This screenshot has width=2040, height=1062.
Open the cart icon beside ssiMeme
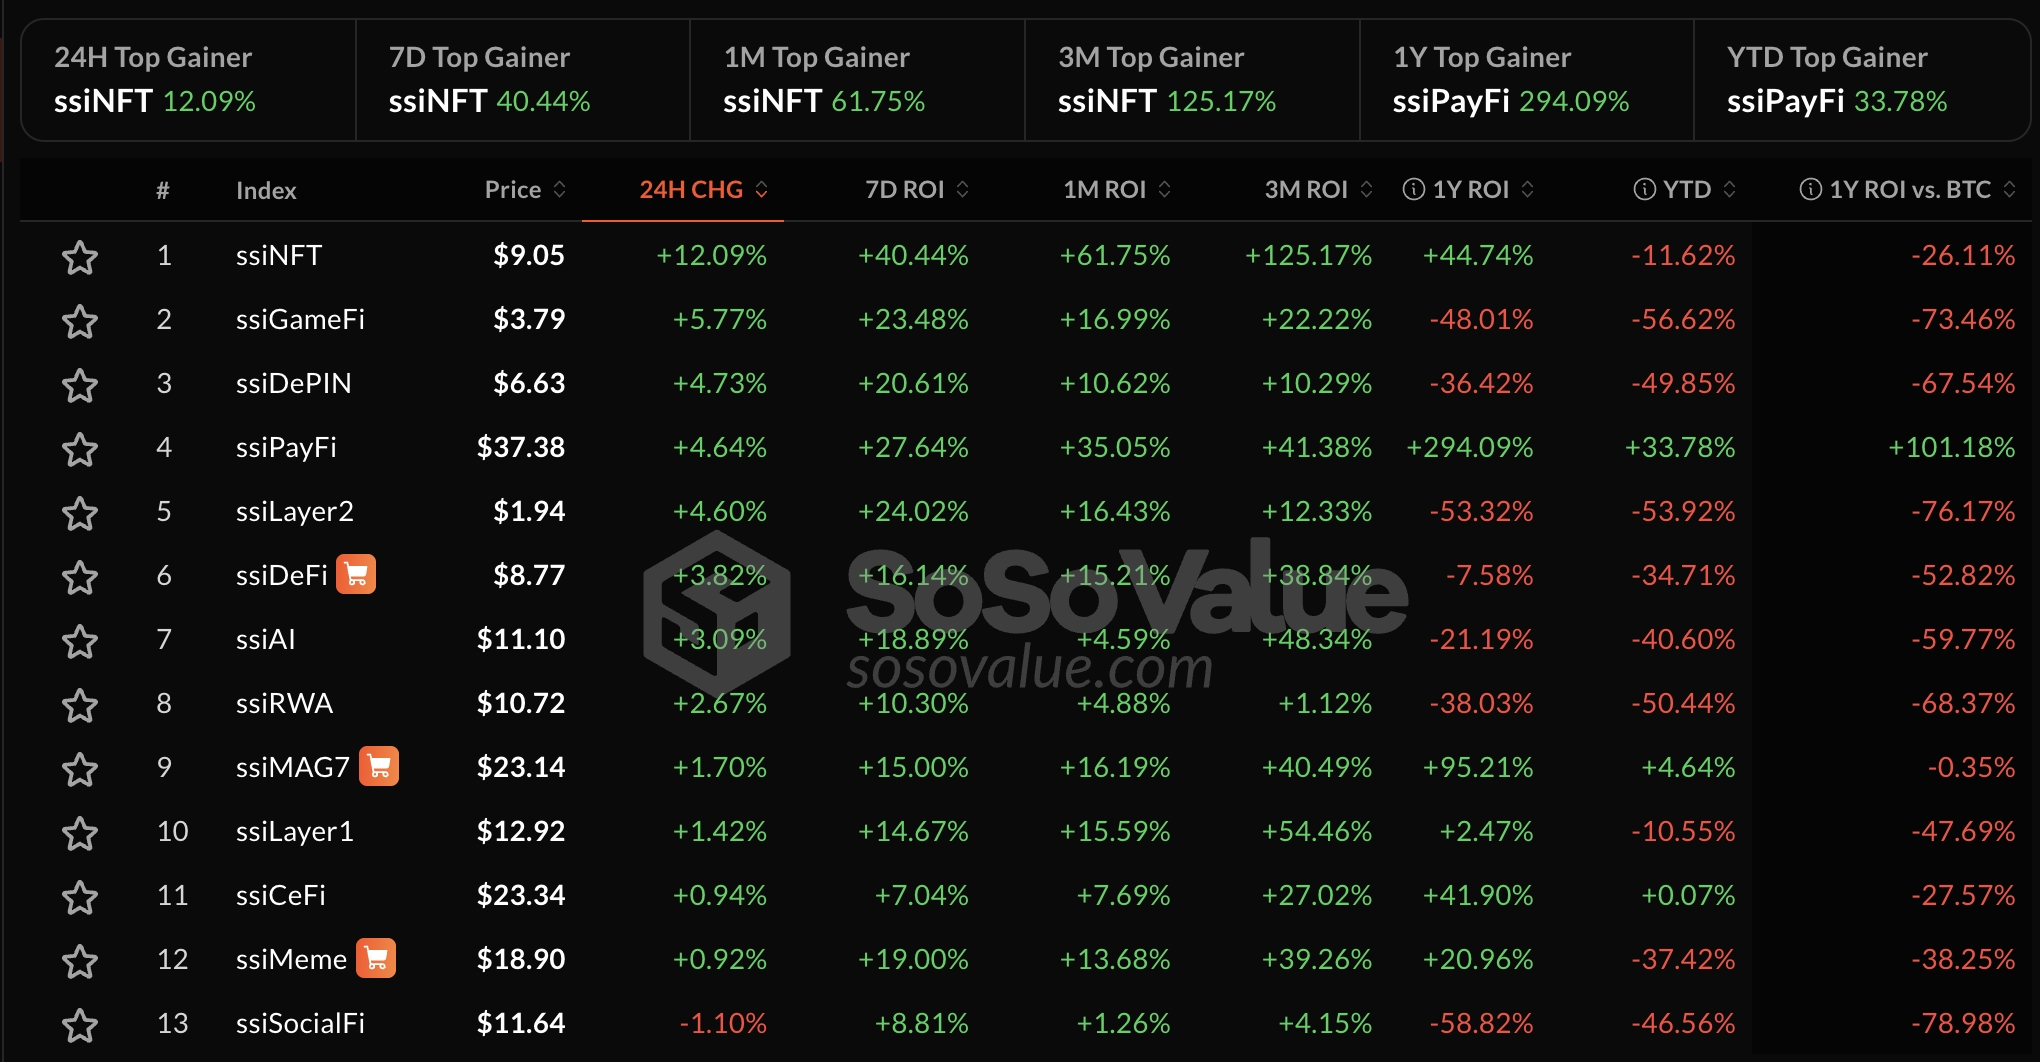[377, 959]
